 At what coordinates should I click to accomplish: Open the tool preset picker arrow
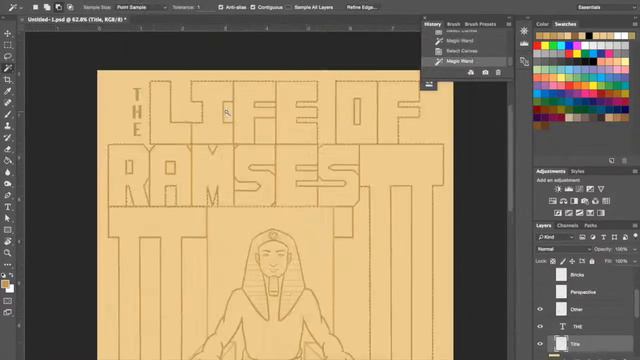point(21,8)
